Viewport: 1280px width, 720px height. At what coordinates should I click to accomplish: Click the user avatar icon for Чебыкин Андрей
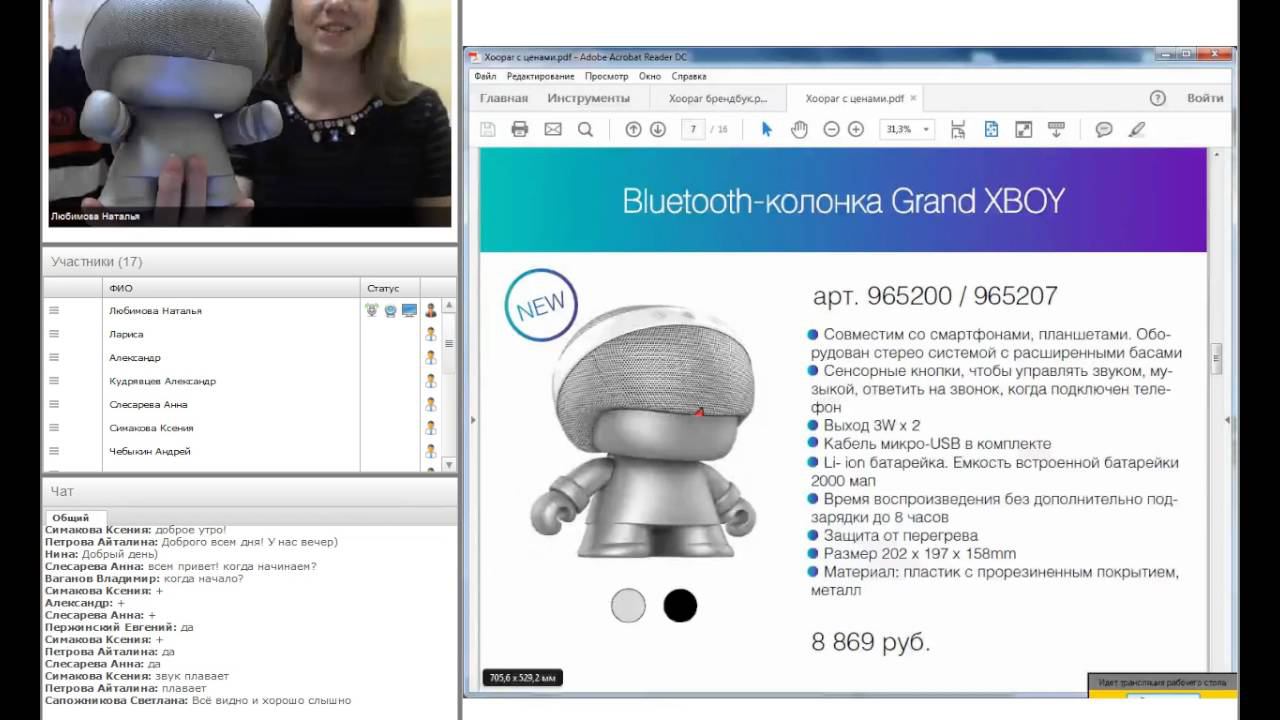(431, 451)
